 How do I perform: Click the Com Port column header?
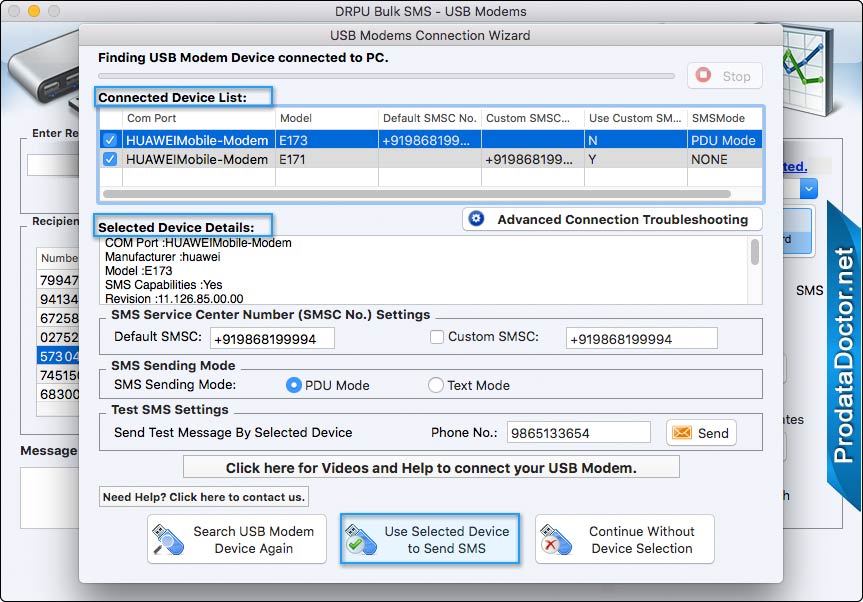click(198, 118)
